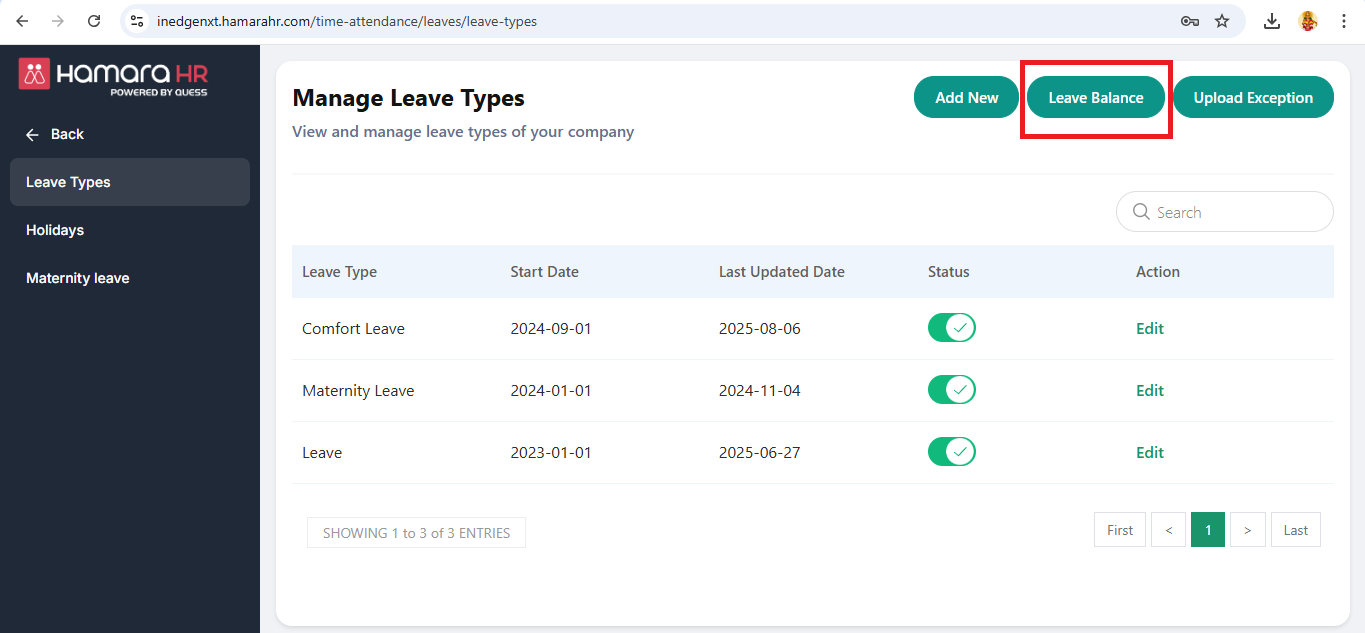The height and width of the screenshot is (633, 1365).
Task: Select page 1 in pagination
Action: point(1208,530)
